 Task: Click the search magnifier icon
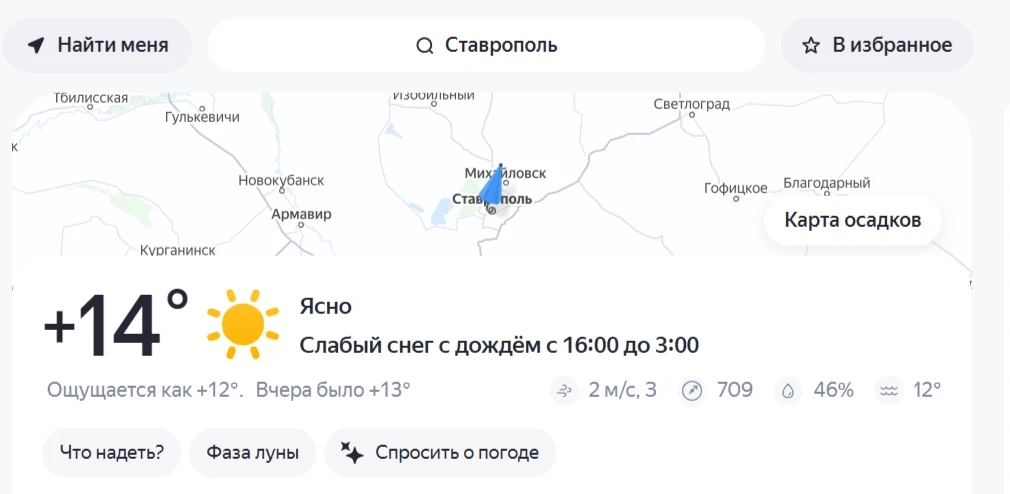coord(425,46)
